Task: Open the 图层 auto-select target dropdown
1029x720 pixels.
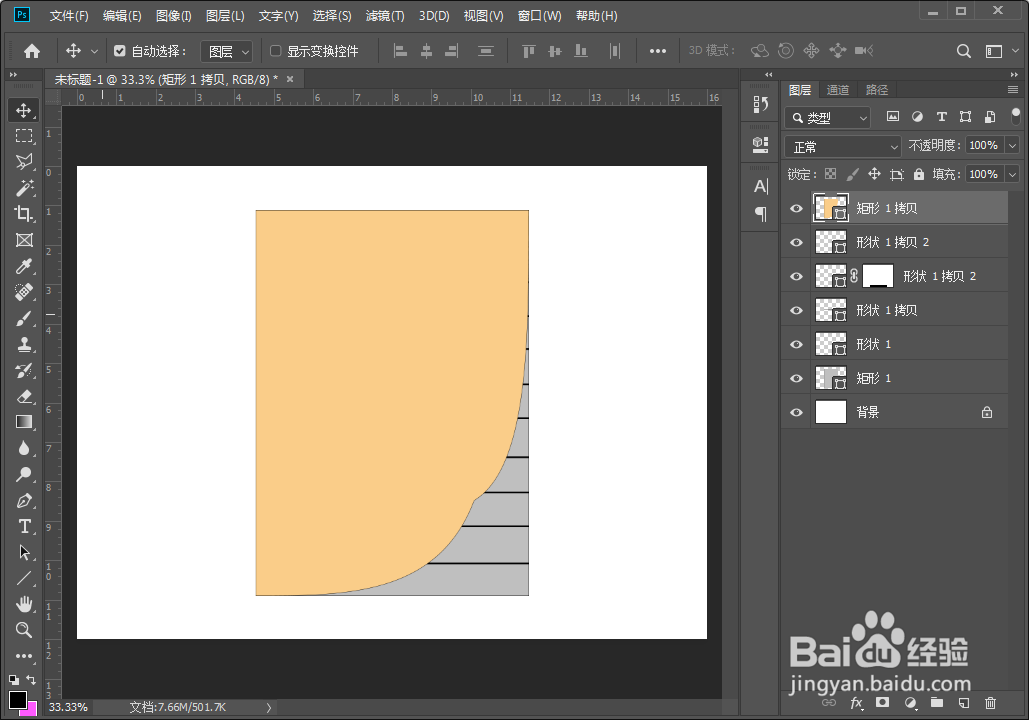Action: point(226,51)
